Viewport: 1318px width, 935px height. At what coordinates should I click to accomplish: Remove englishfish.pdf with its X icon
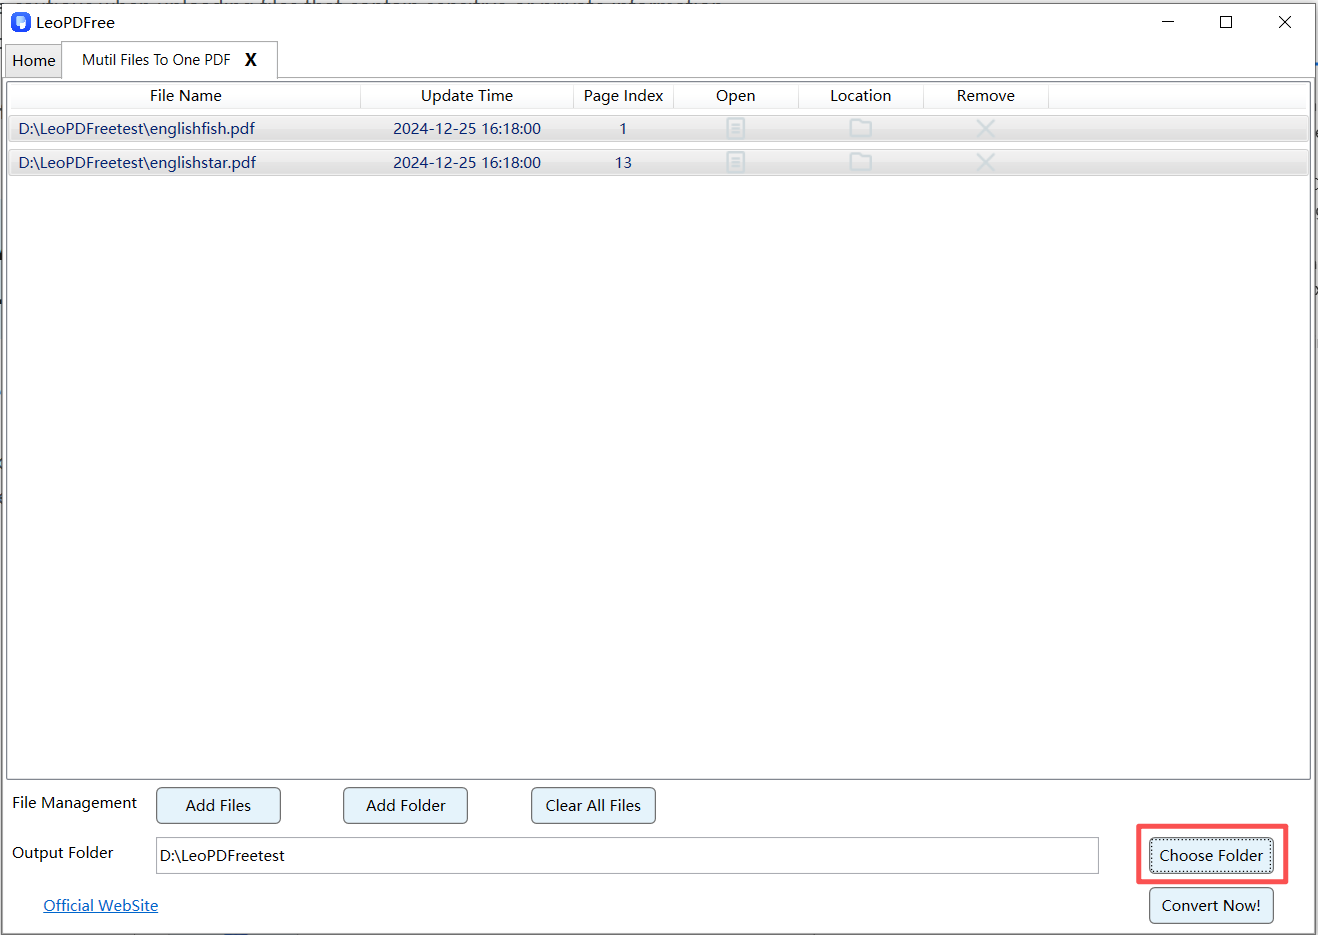click(985, 128)
